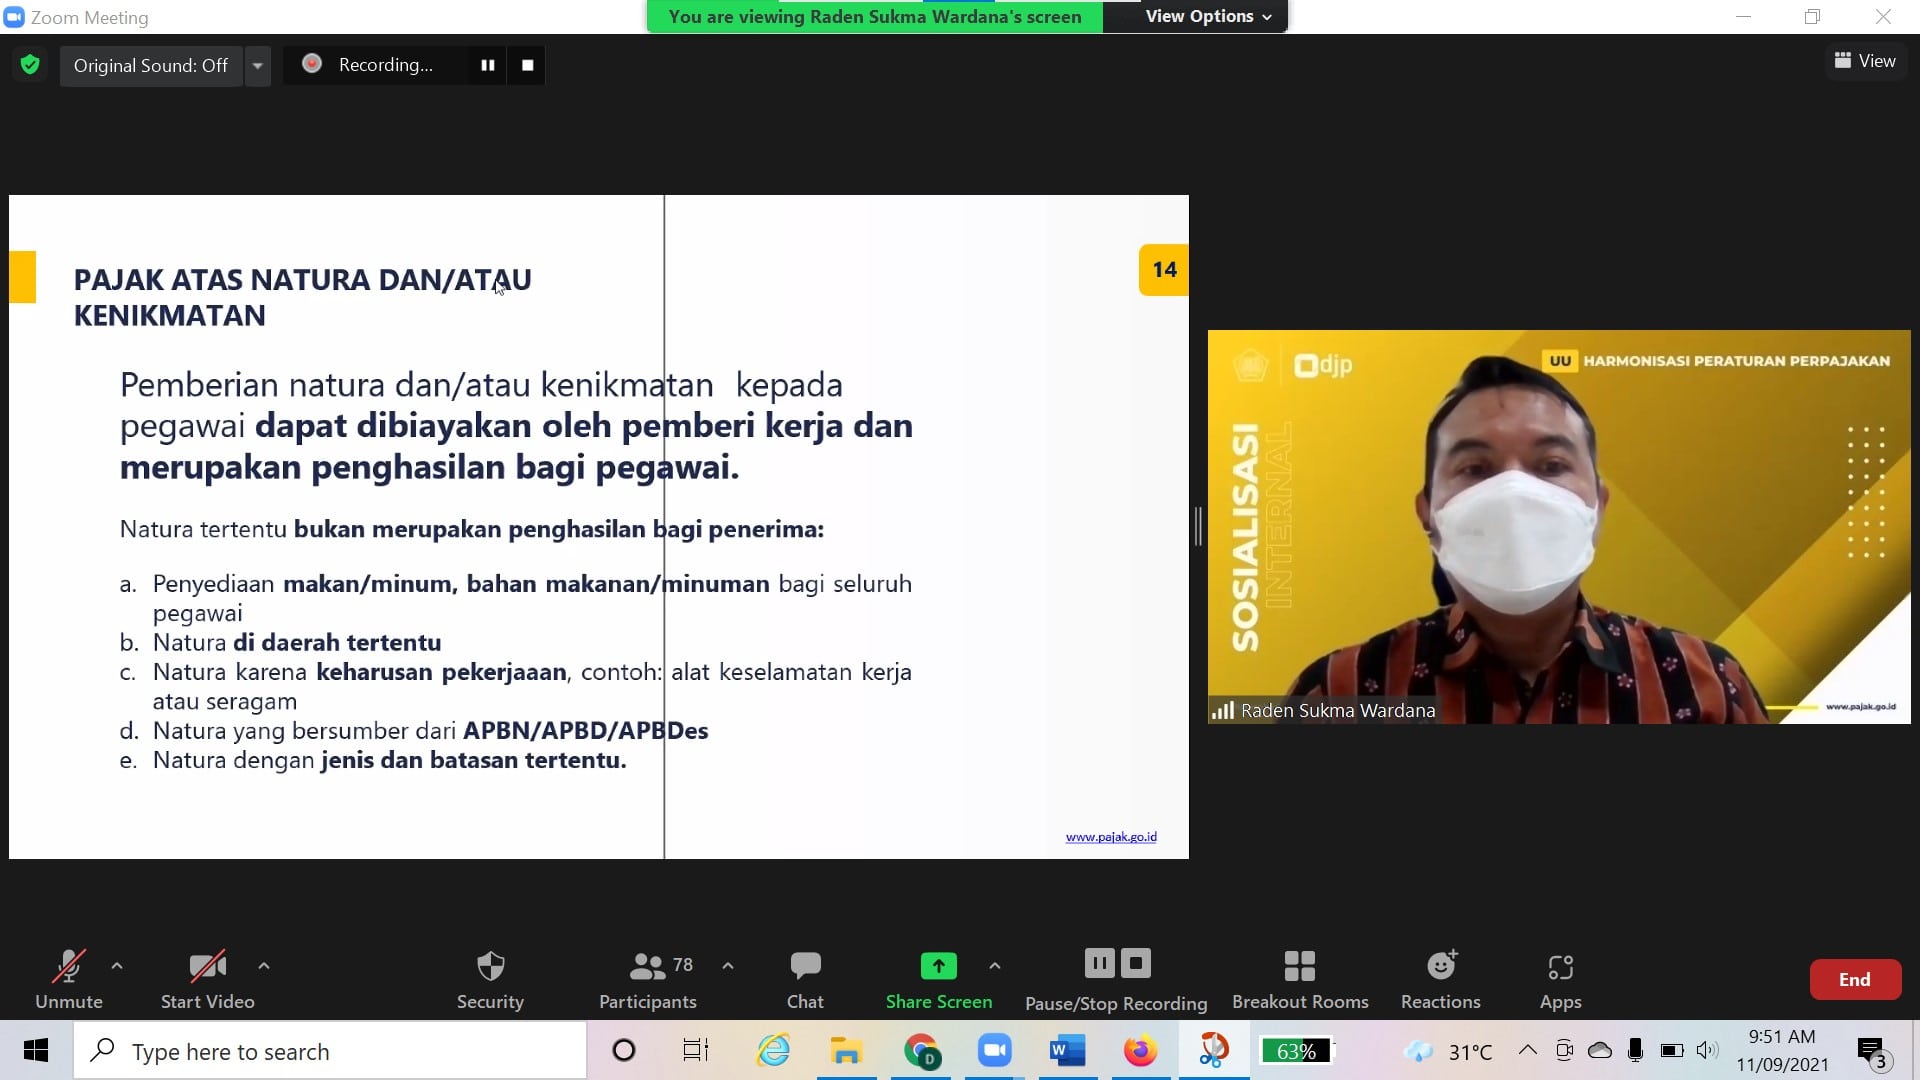Screen dimensions: 1920x1080
Task: Click the green Share Screen icon
Action: click(x=938, y=966)
